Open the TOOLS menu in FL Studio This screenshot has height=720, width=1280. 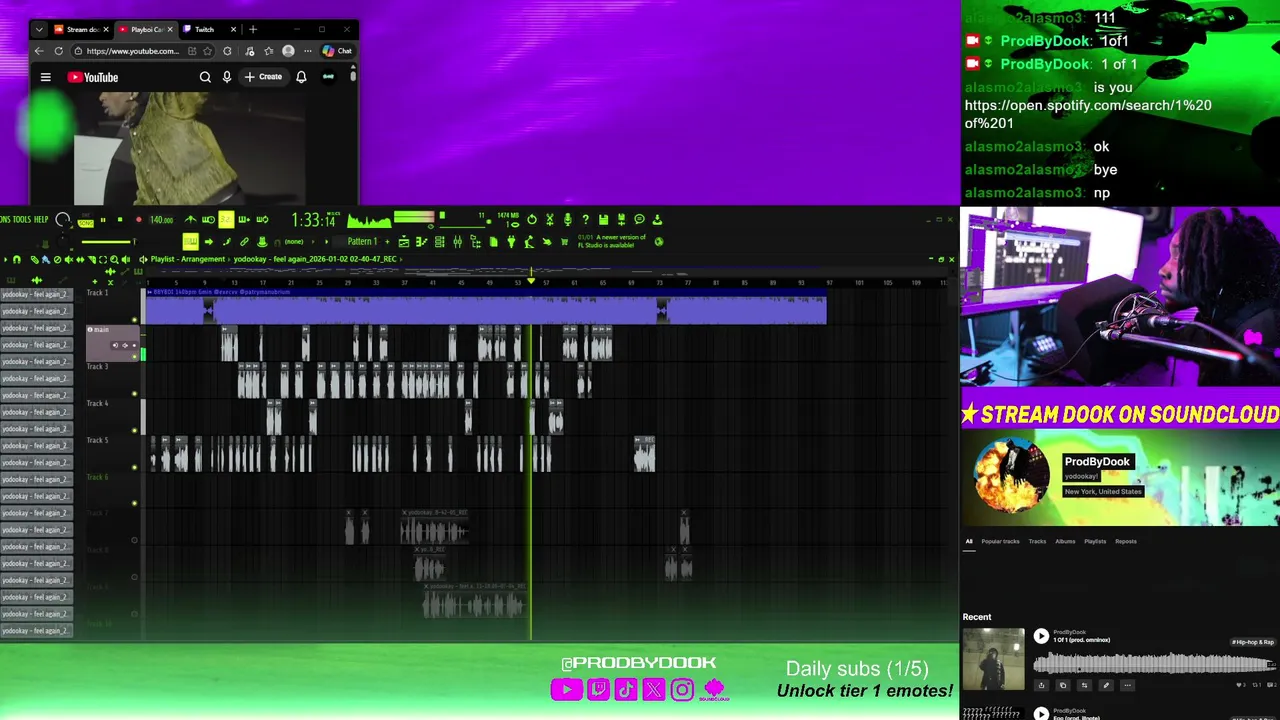tap(23, 219)
